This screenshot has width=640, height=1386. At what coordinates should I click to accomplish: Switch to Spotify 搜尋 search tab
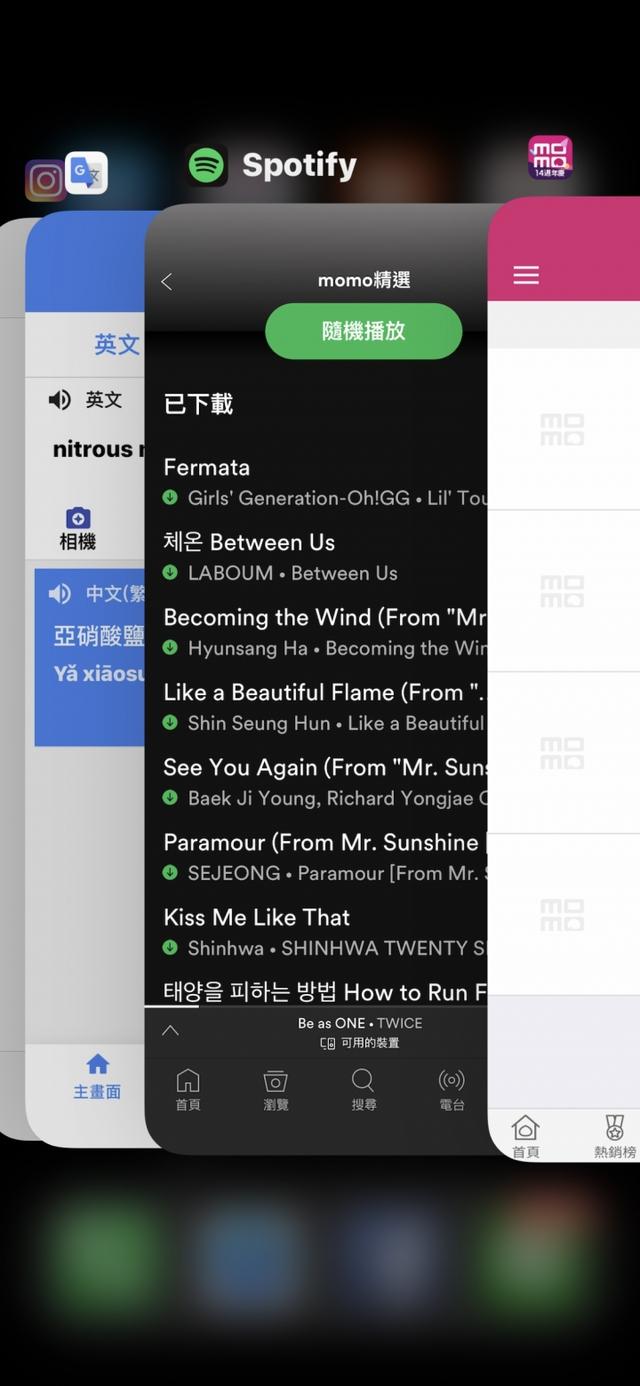tap(363, 1090)
